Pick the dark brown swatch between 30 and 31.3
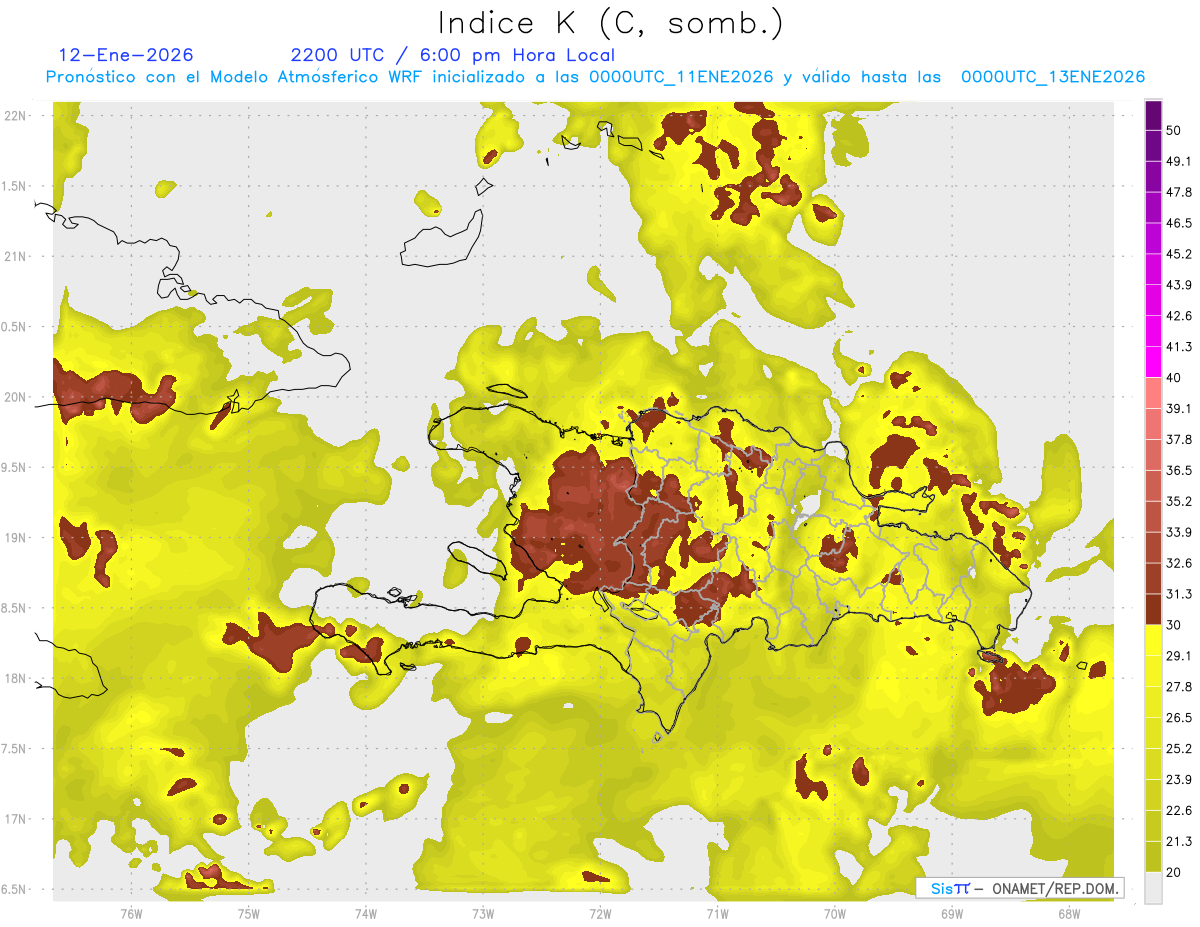The image size is (1200, 927). tap(1153, 609)
